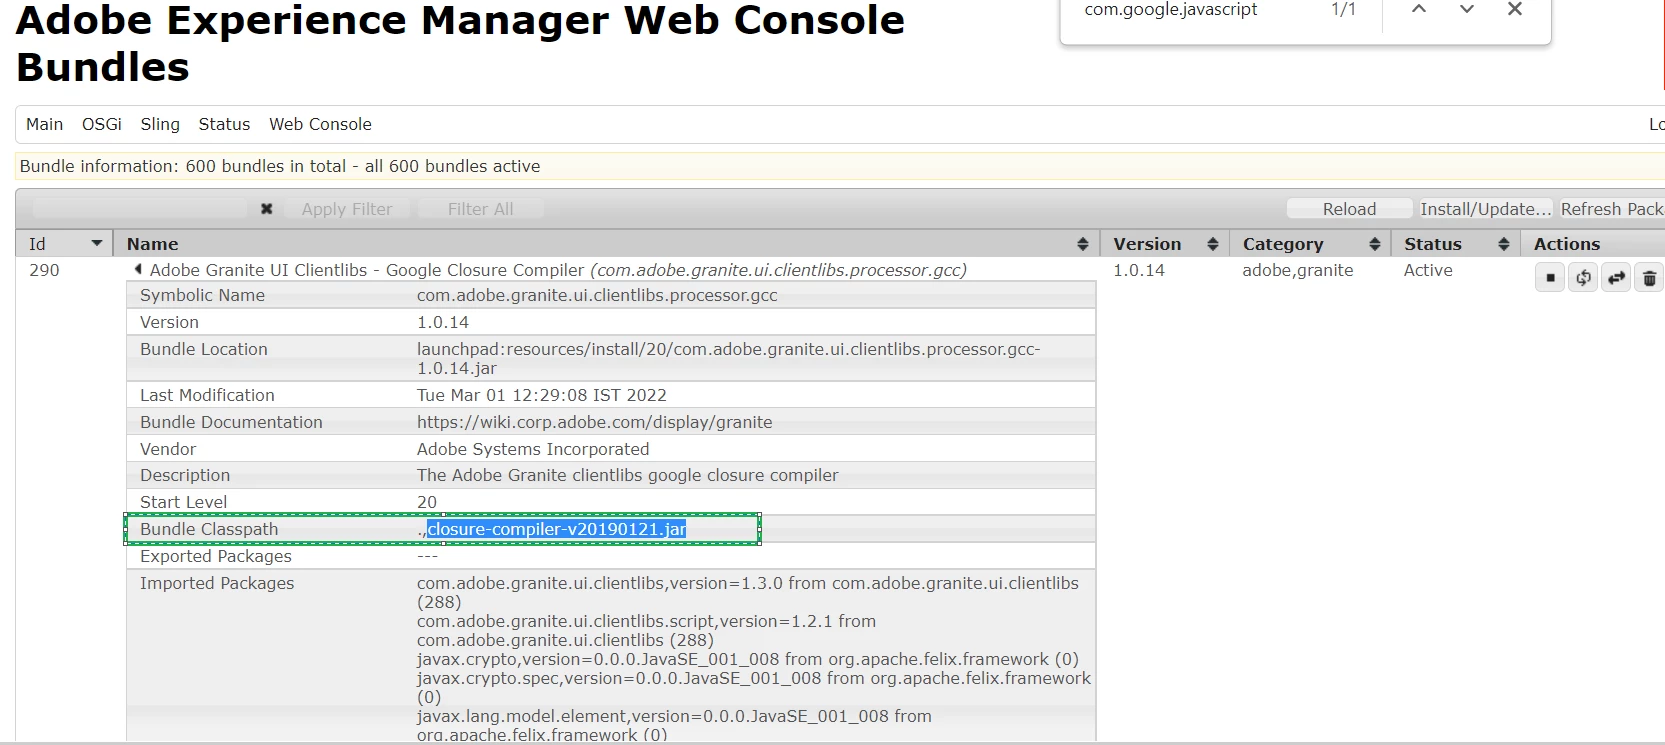The height and width of the screenshot is (745, 1665).
Task: Click the 1/1 match counter in find bar
Action: [1343, 9]
